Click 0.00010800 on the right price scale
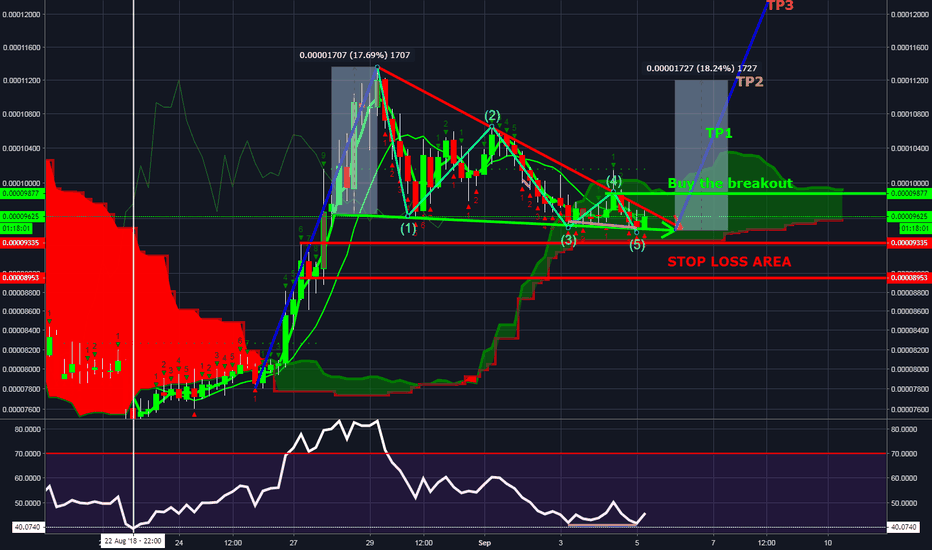The height and width of the screenshot is (550, 932). point(909,114)
